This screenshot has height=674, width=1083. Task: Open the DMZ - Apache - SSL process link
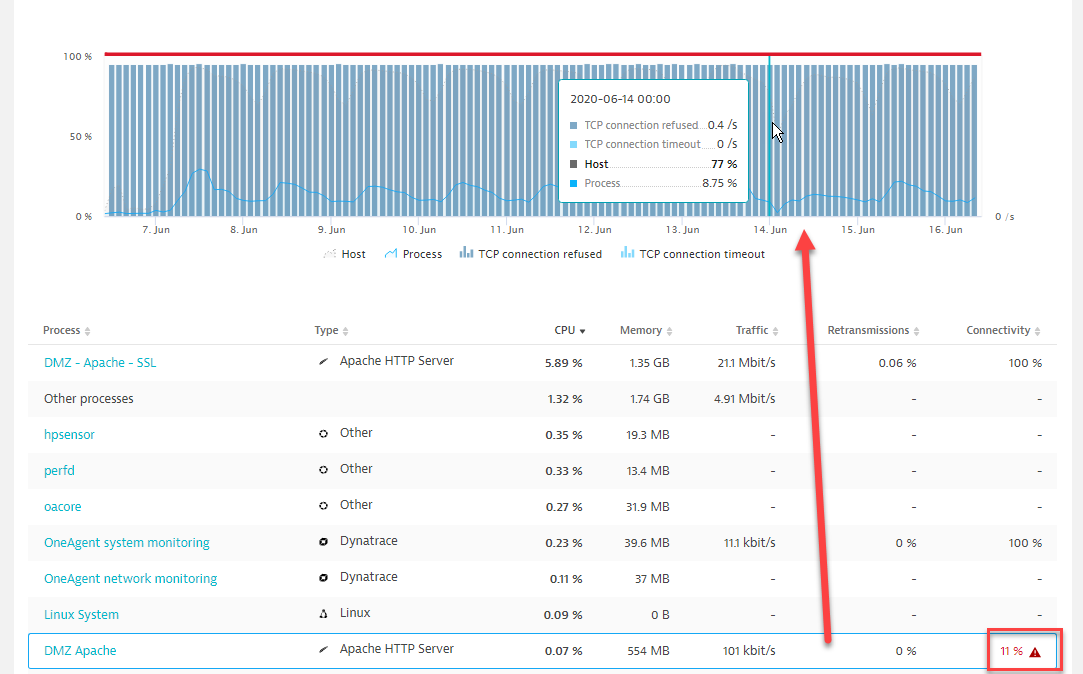coord(100,363)
